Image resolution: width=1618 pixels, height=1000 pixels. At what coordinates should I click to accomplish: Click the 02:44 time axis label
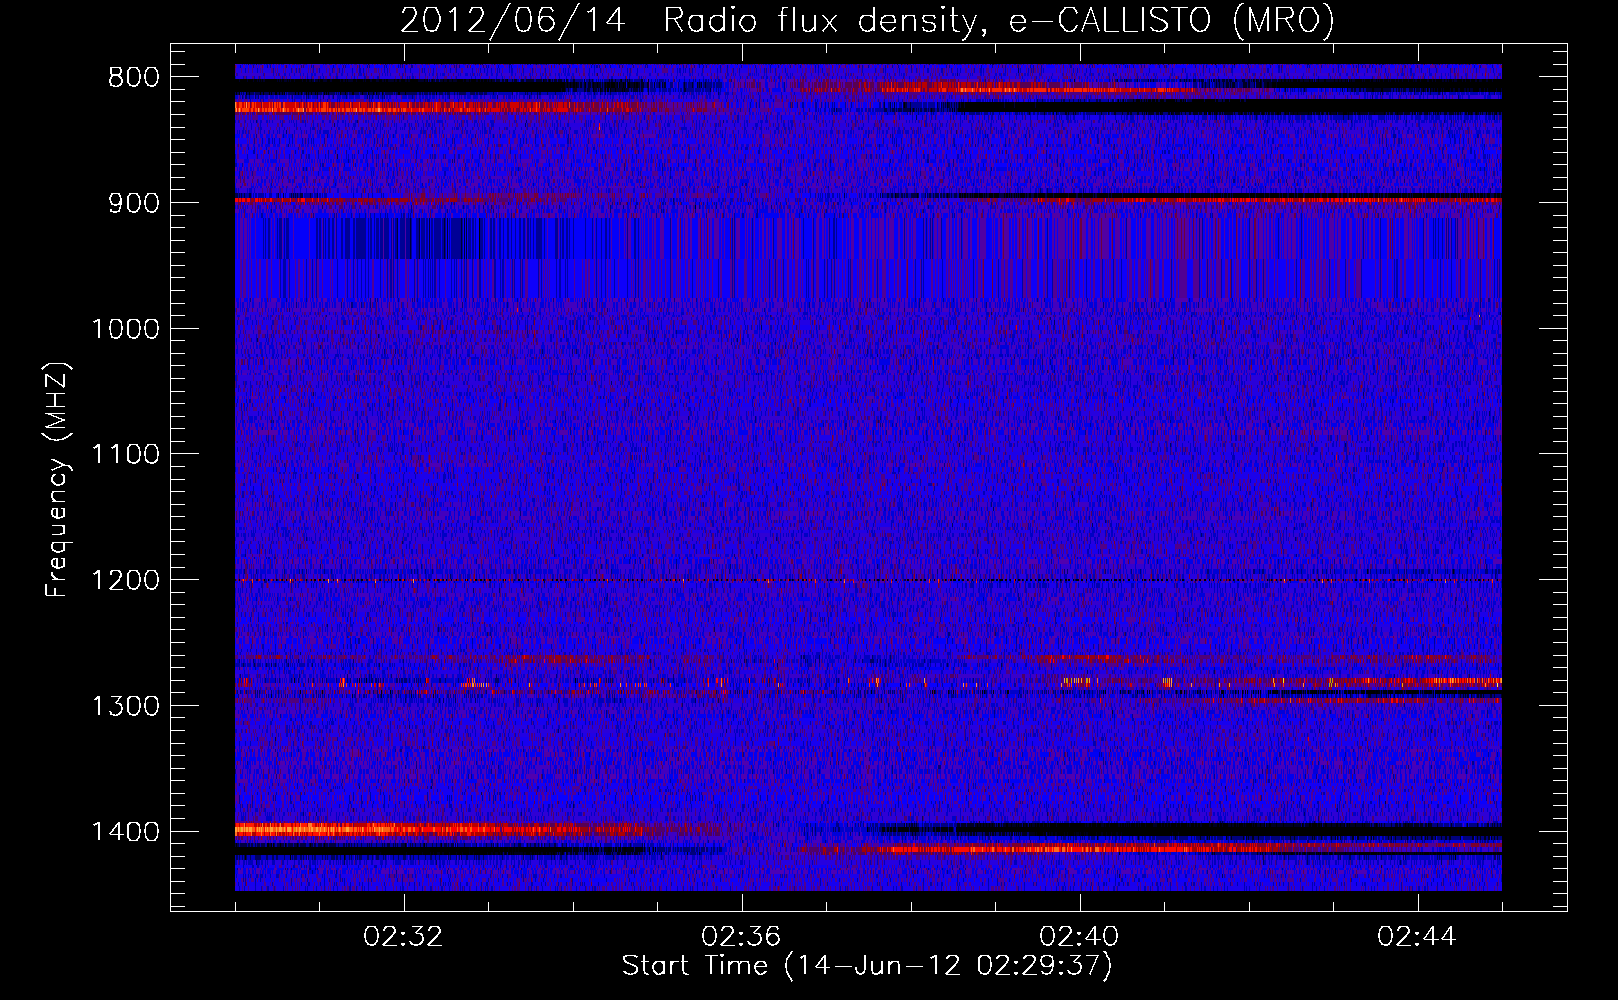[1418, 937]
